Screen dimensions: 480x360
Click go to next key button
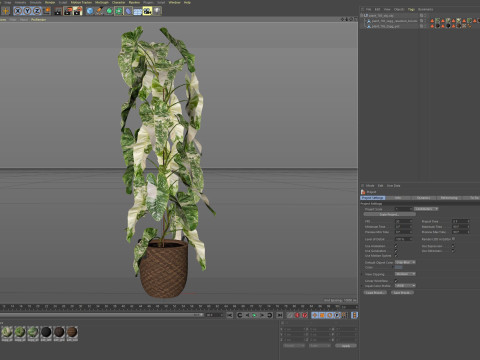tap(270, 315)
